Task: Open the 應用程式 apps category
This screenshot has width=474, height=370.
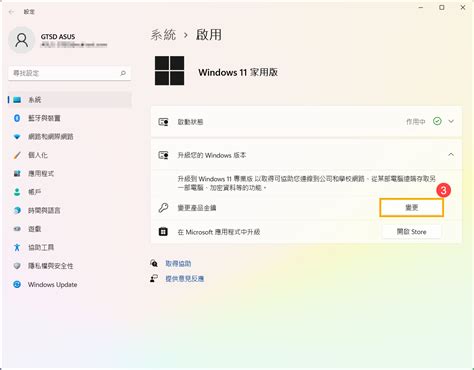Action: click(x=69, y=173)
